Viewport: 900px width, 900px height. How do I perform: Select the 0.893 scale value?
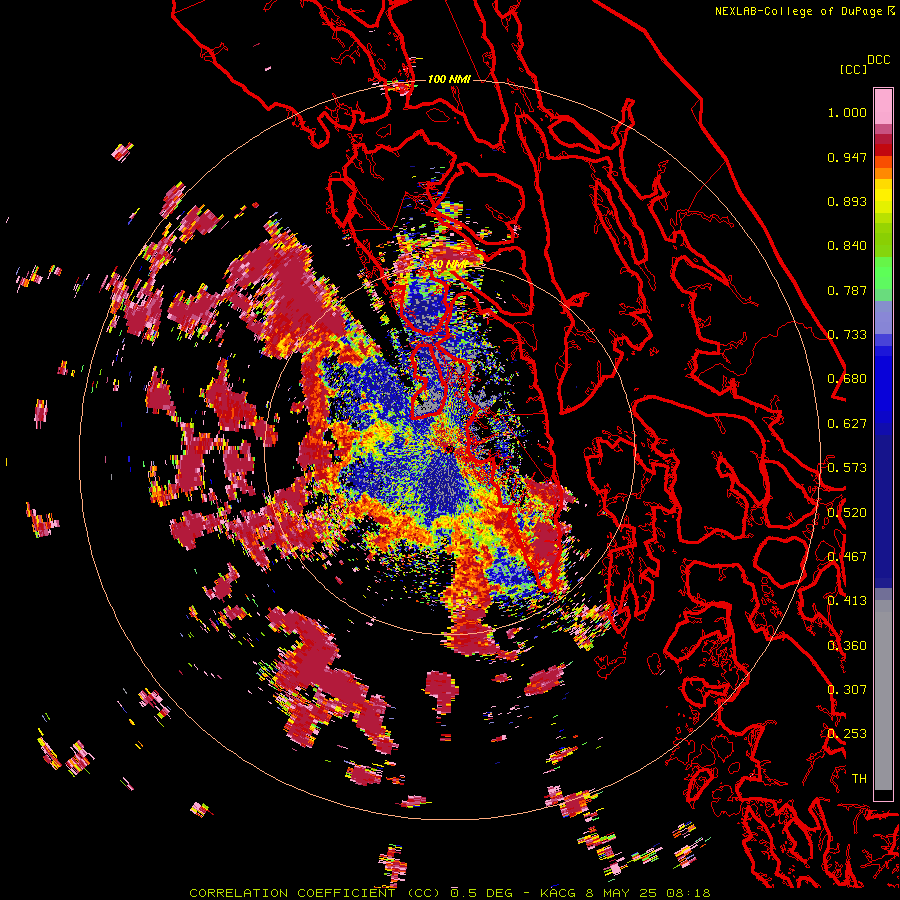[847, 201]
